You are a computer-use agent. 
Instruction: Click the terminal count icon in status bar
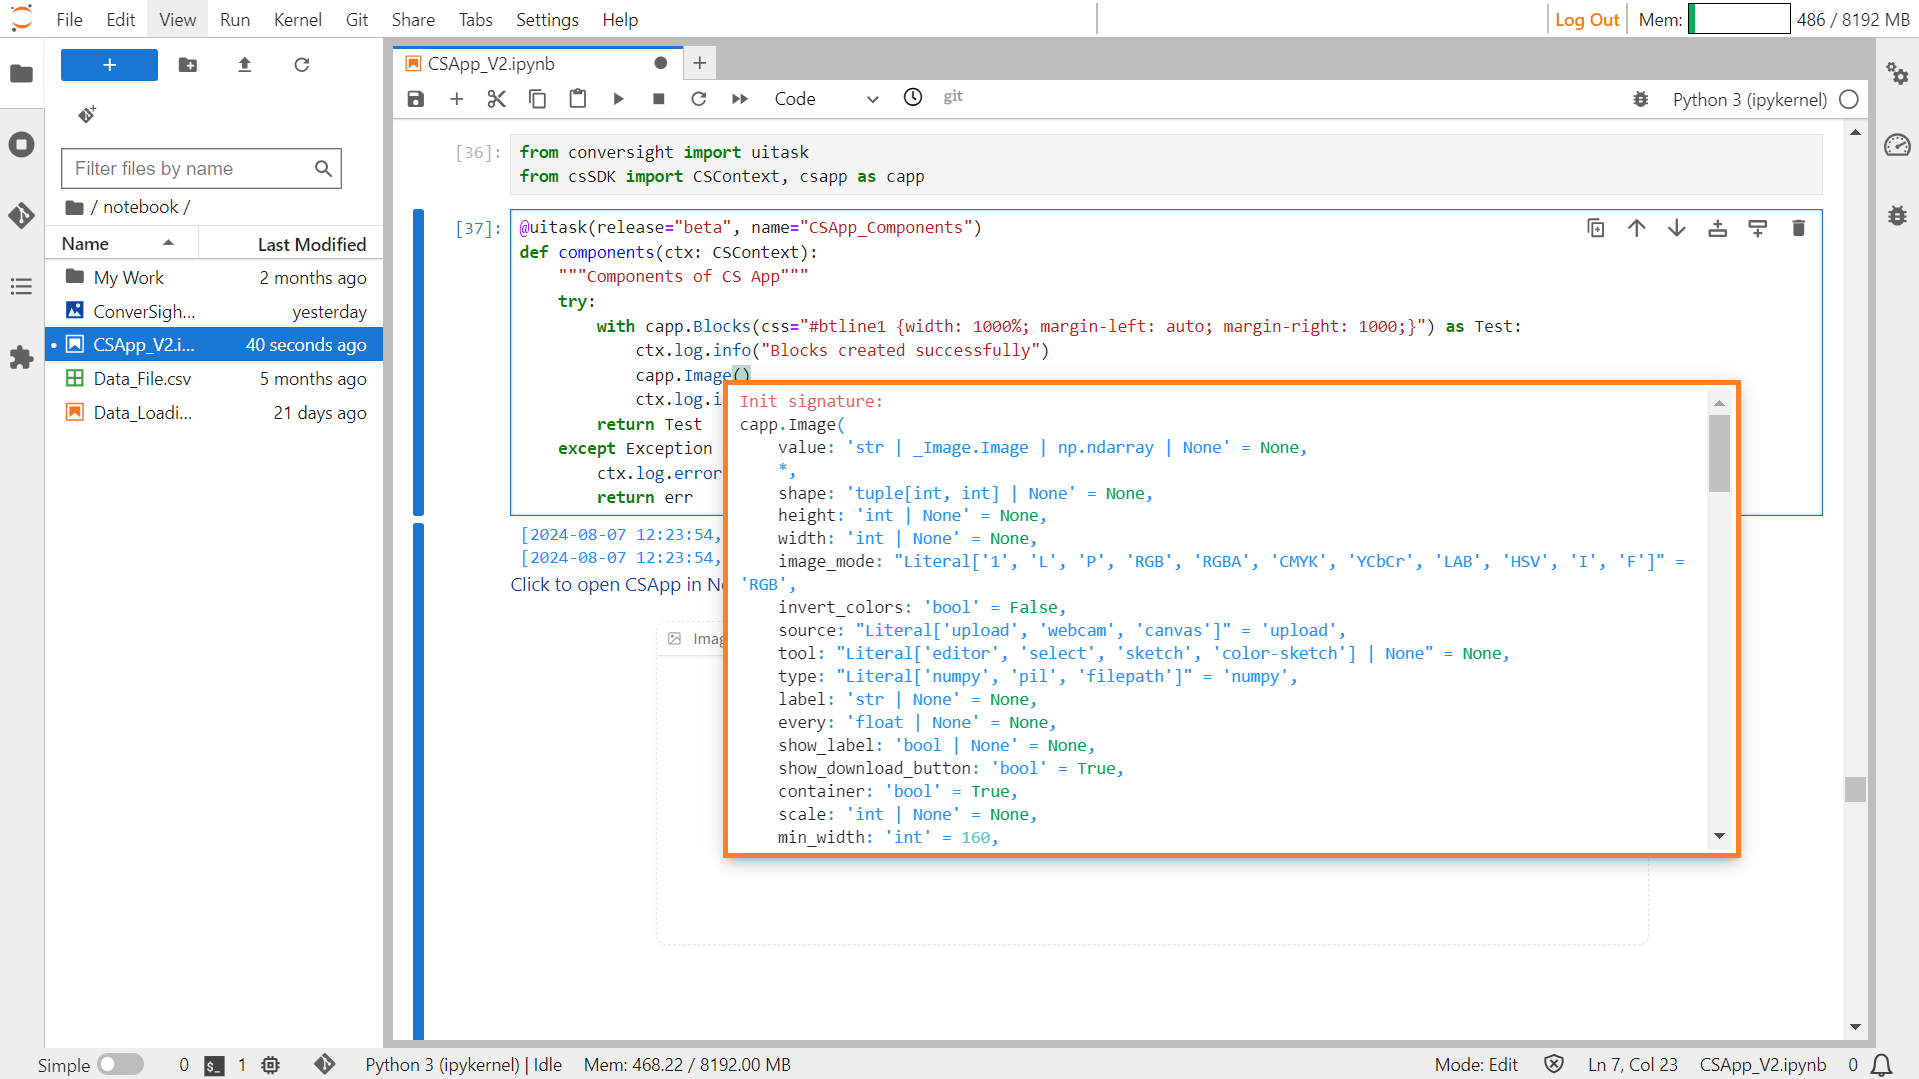[214, 1065]
